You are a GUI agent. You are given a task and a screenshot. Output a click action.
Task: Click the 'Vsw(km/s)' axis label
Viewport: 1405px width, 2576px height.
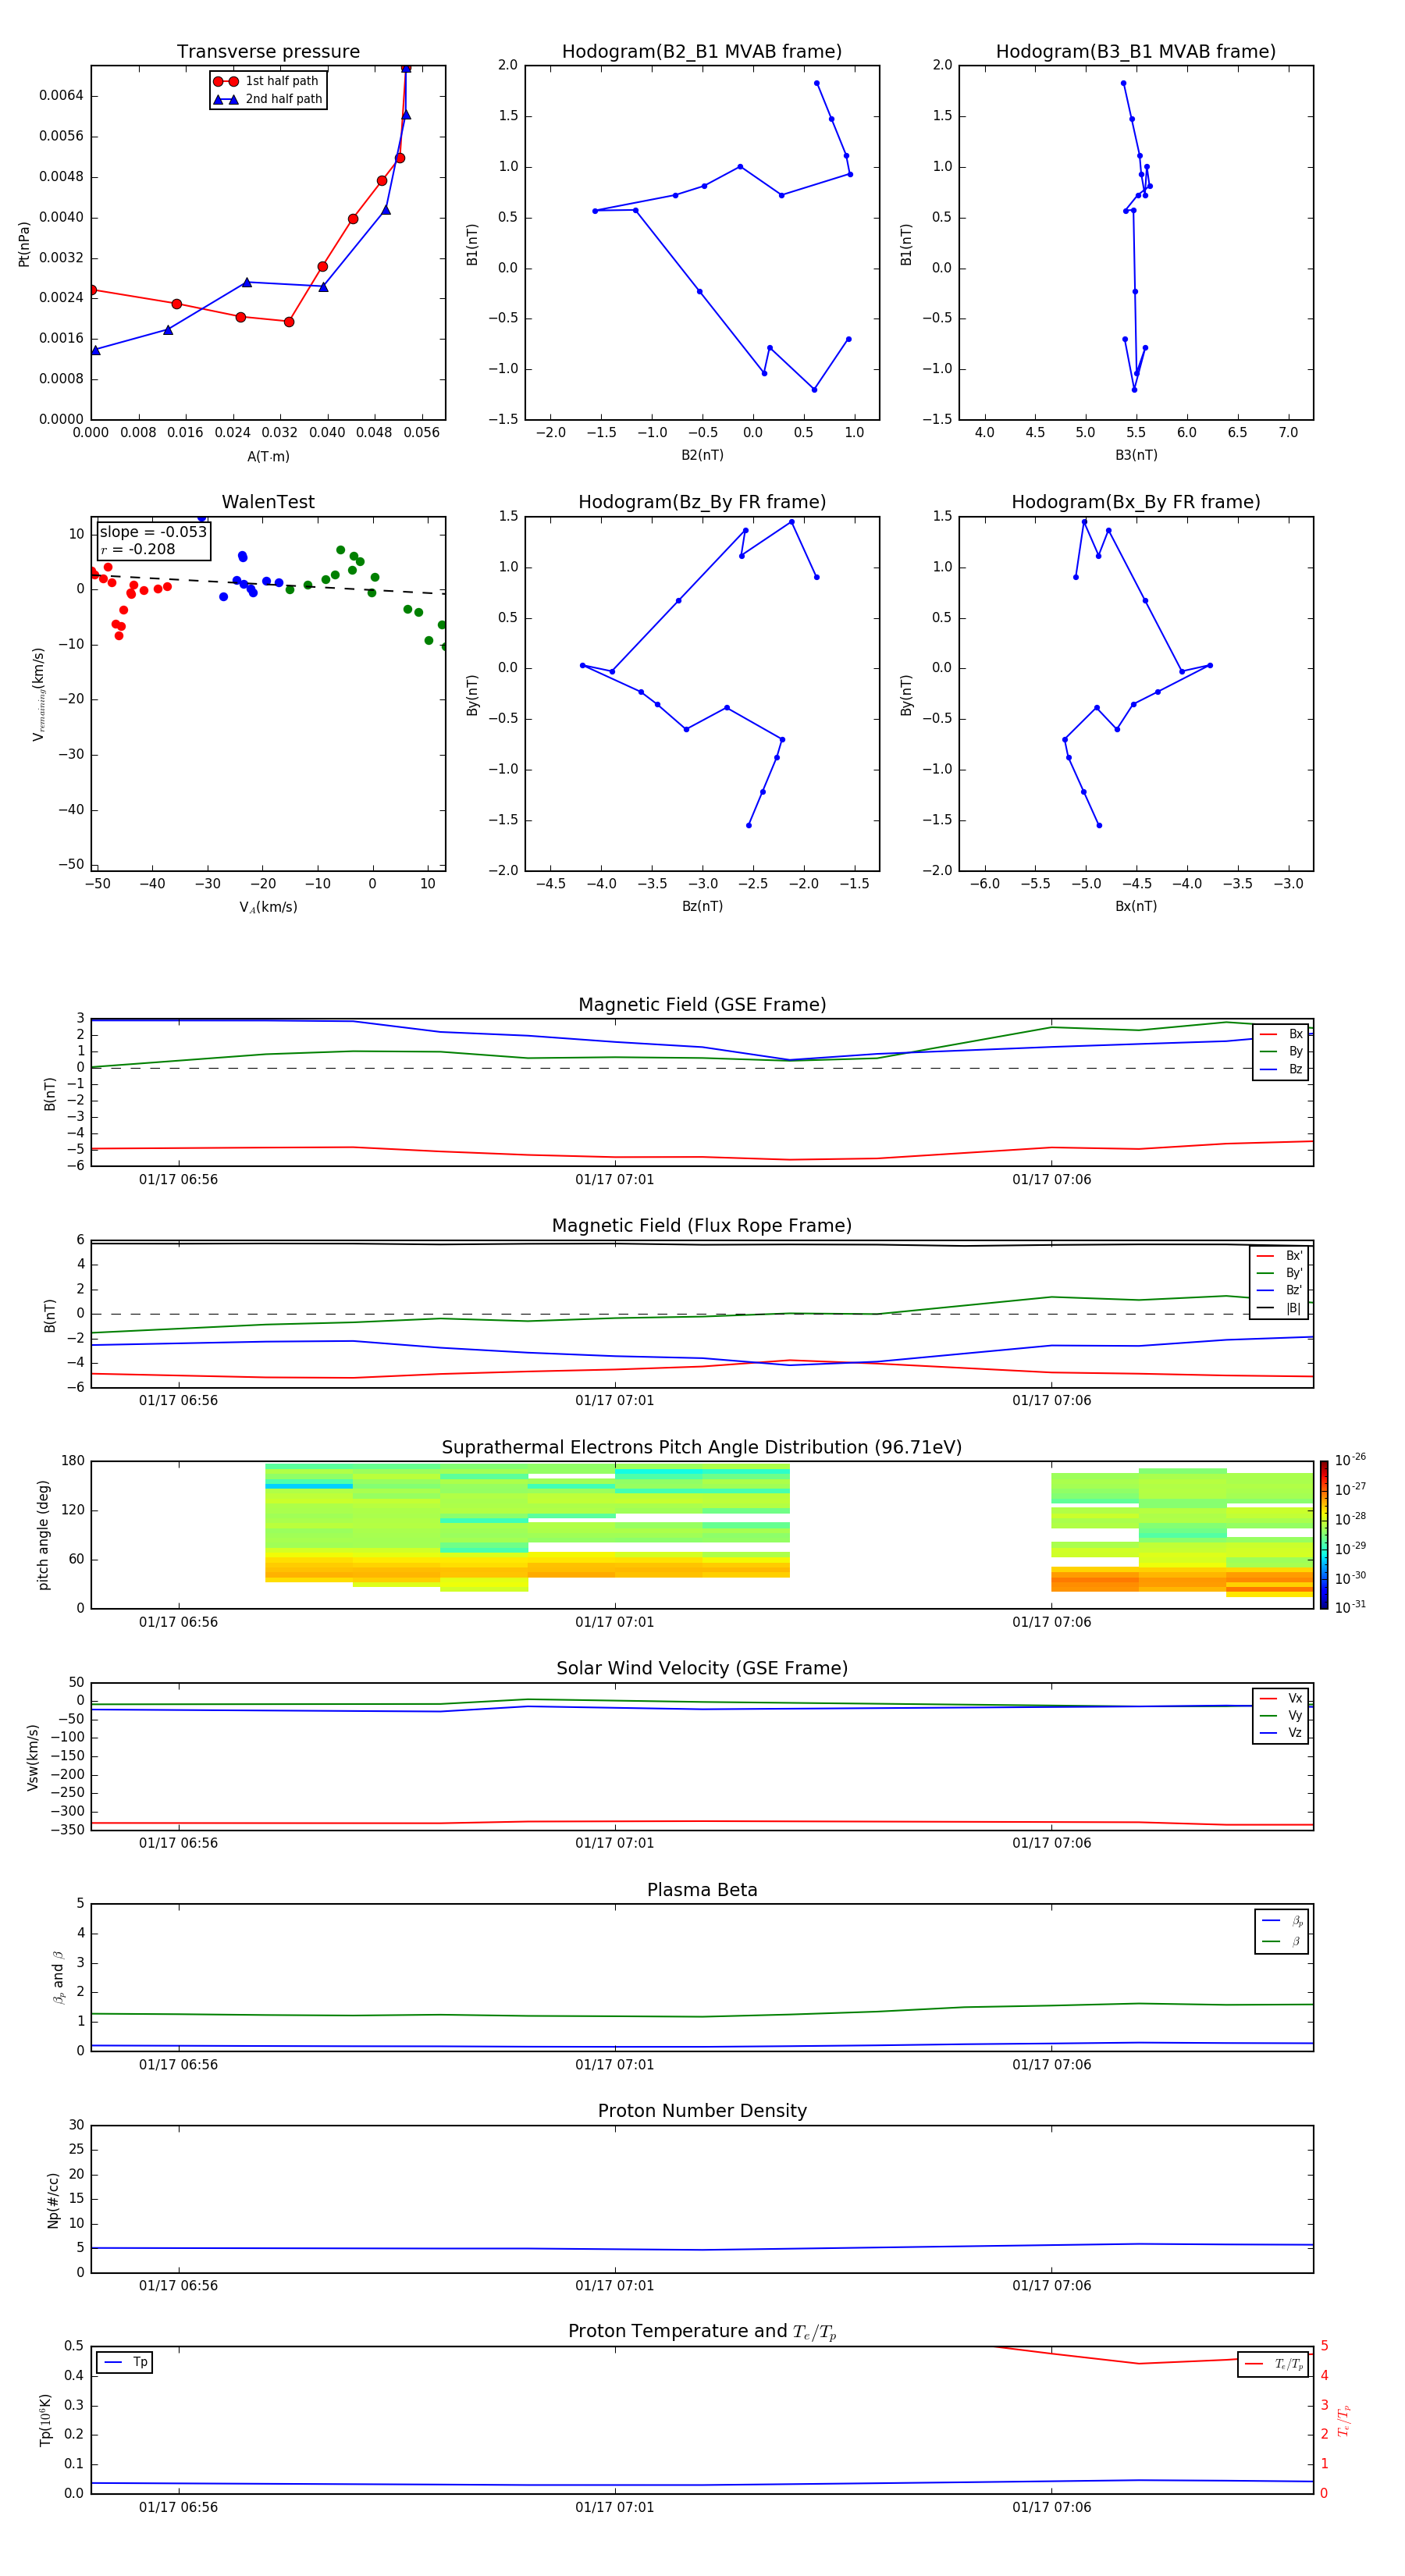pos(32,1757)
